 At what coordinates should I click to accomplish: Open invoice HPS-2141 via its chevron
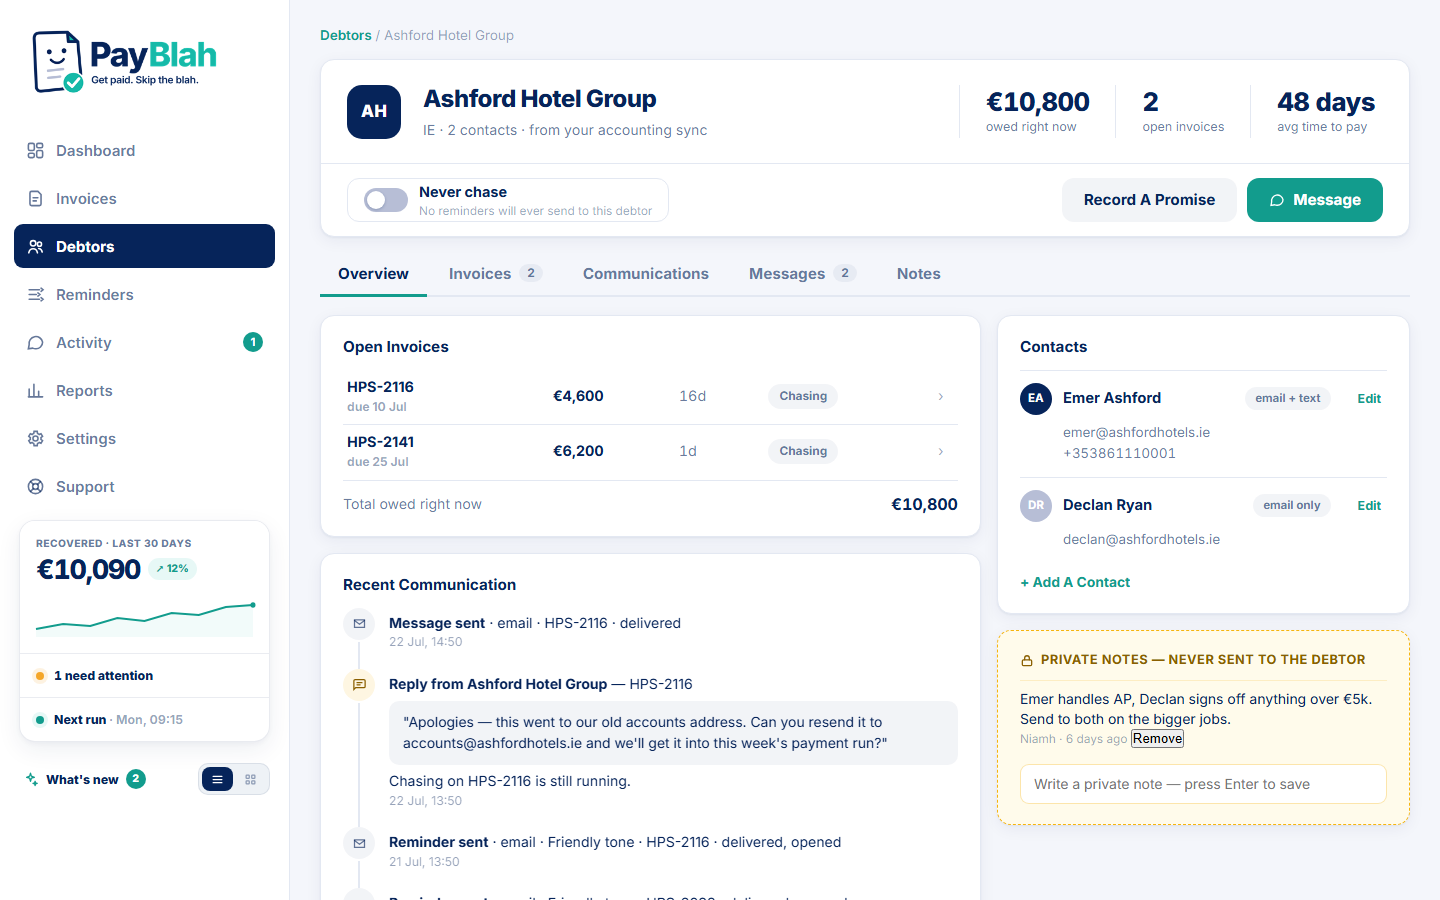point(941,452)
